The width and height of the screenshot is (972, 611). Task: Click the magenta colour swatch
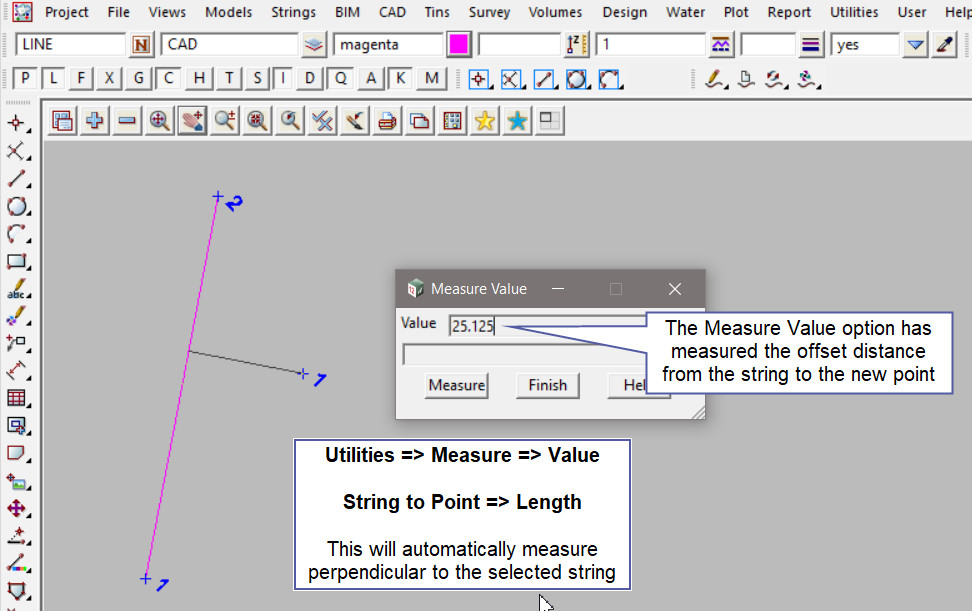[459, 45]
